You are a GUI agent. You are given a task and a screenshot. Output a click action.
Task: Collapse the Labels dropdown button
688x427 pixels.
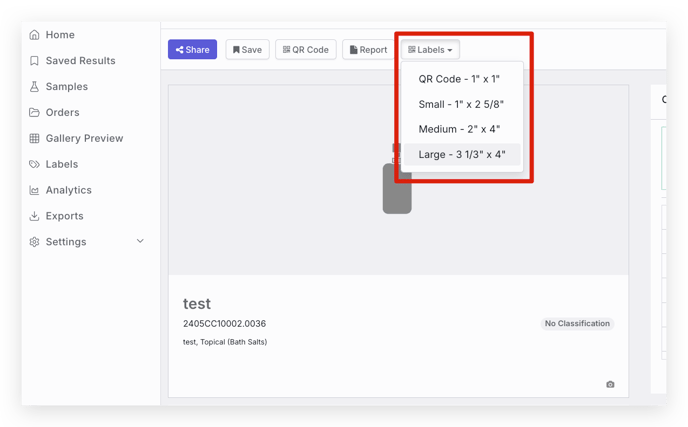click(x=430, y=50)
